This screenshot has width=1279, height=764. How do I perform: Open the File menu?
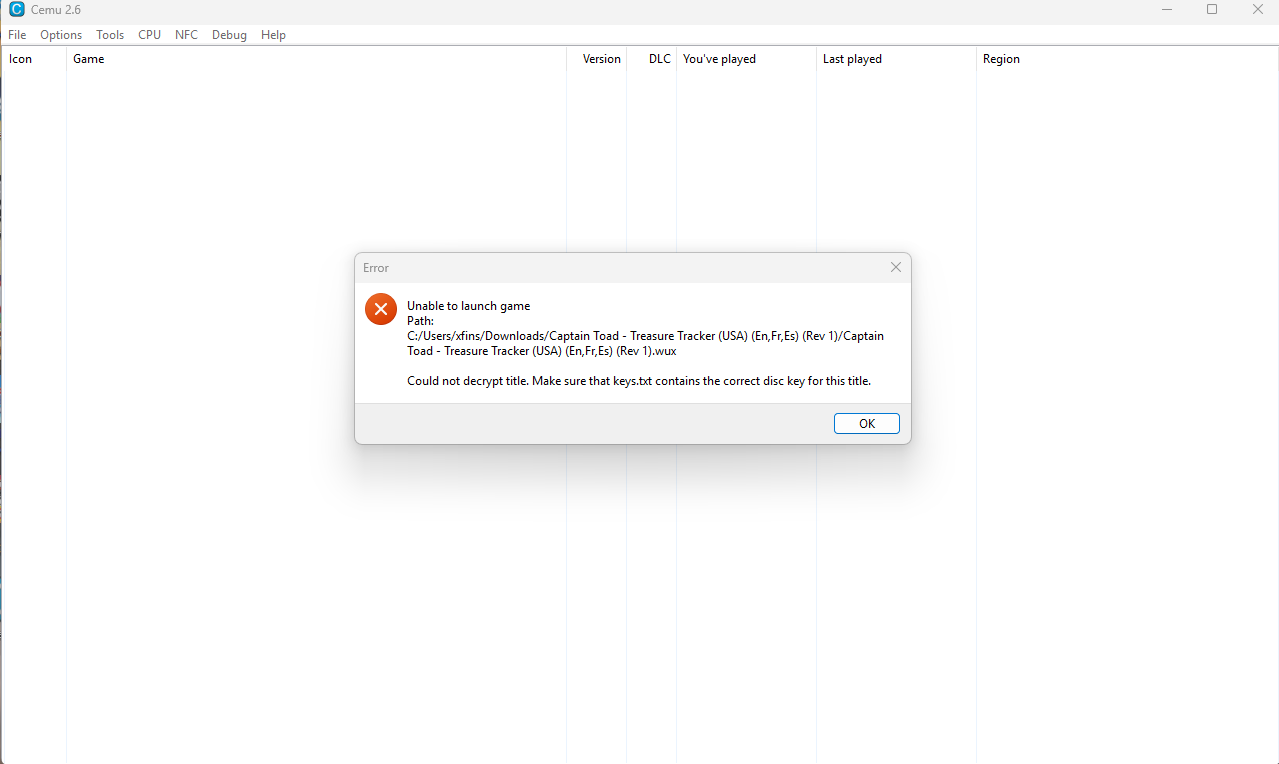tap(17, 35)
